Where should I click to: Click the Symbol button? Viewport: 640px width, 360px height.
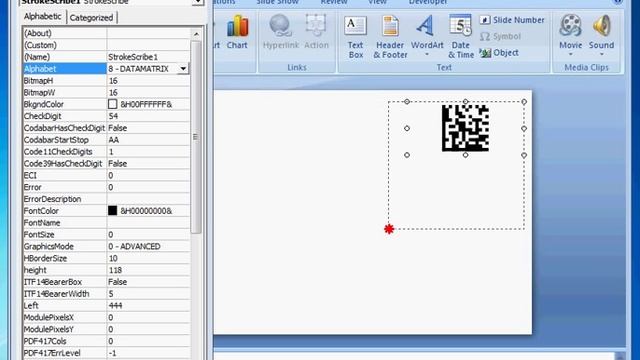tap(500, 36)
